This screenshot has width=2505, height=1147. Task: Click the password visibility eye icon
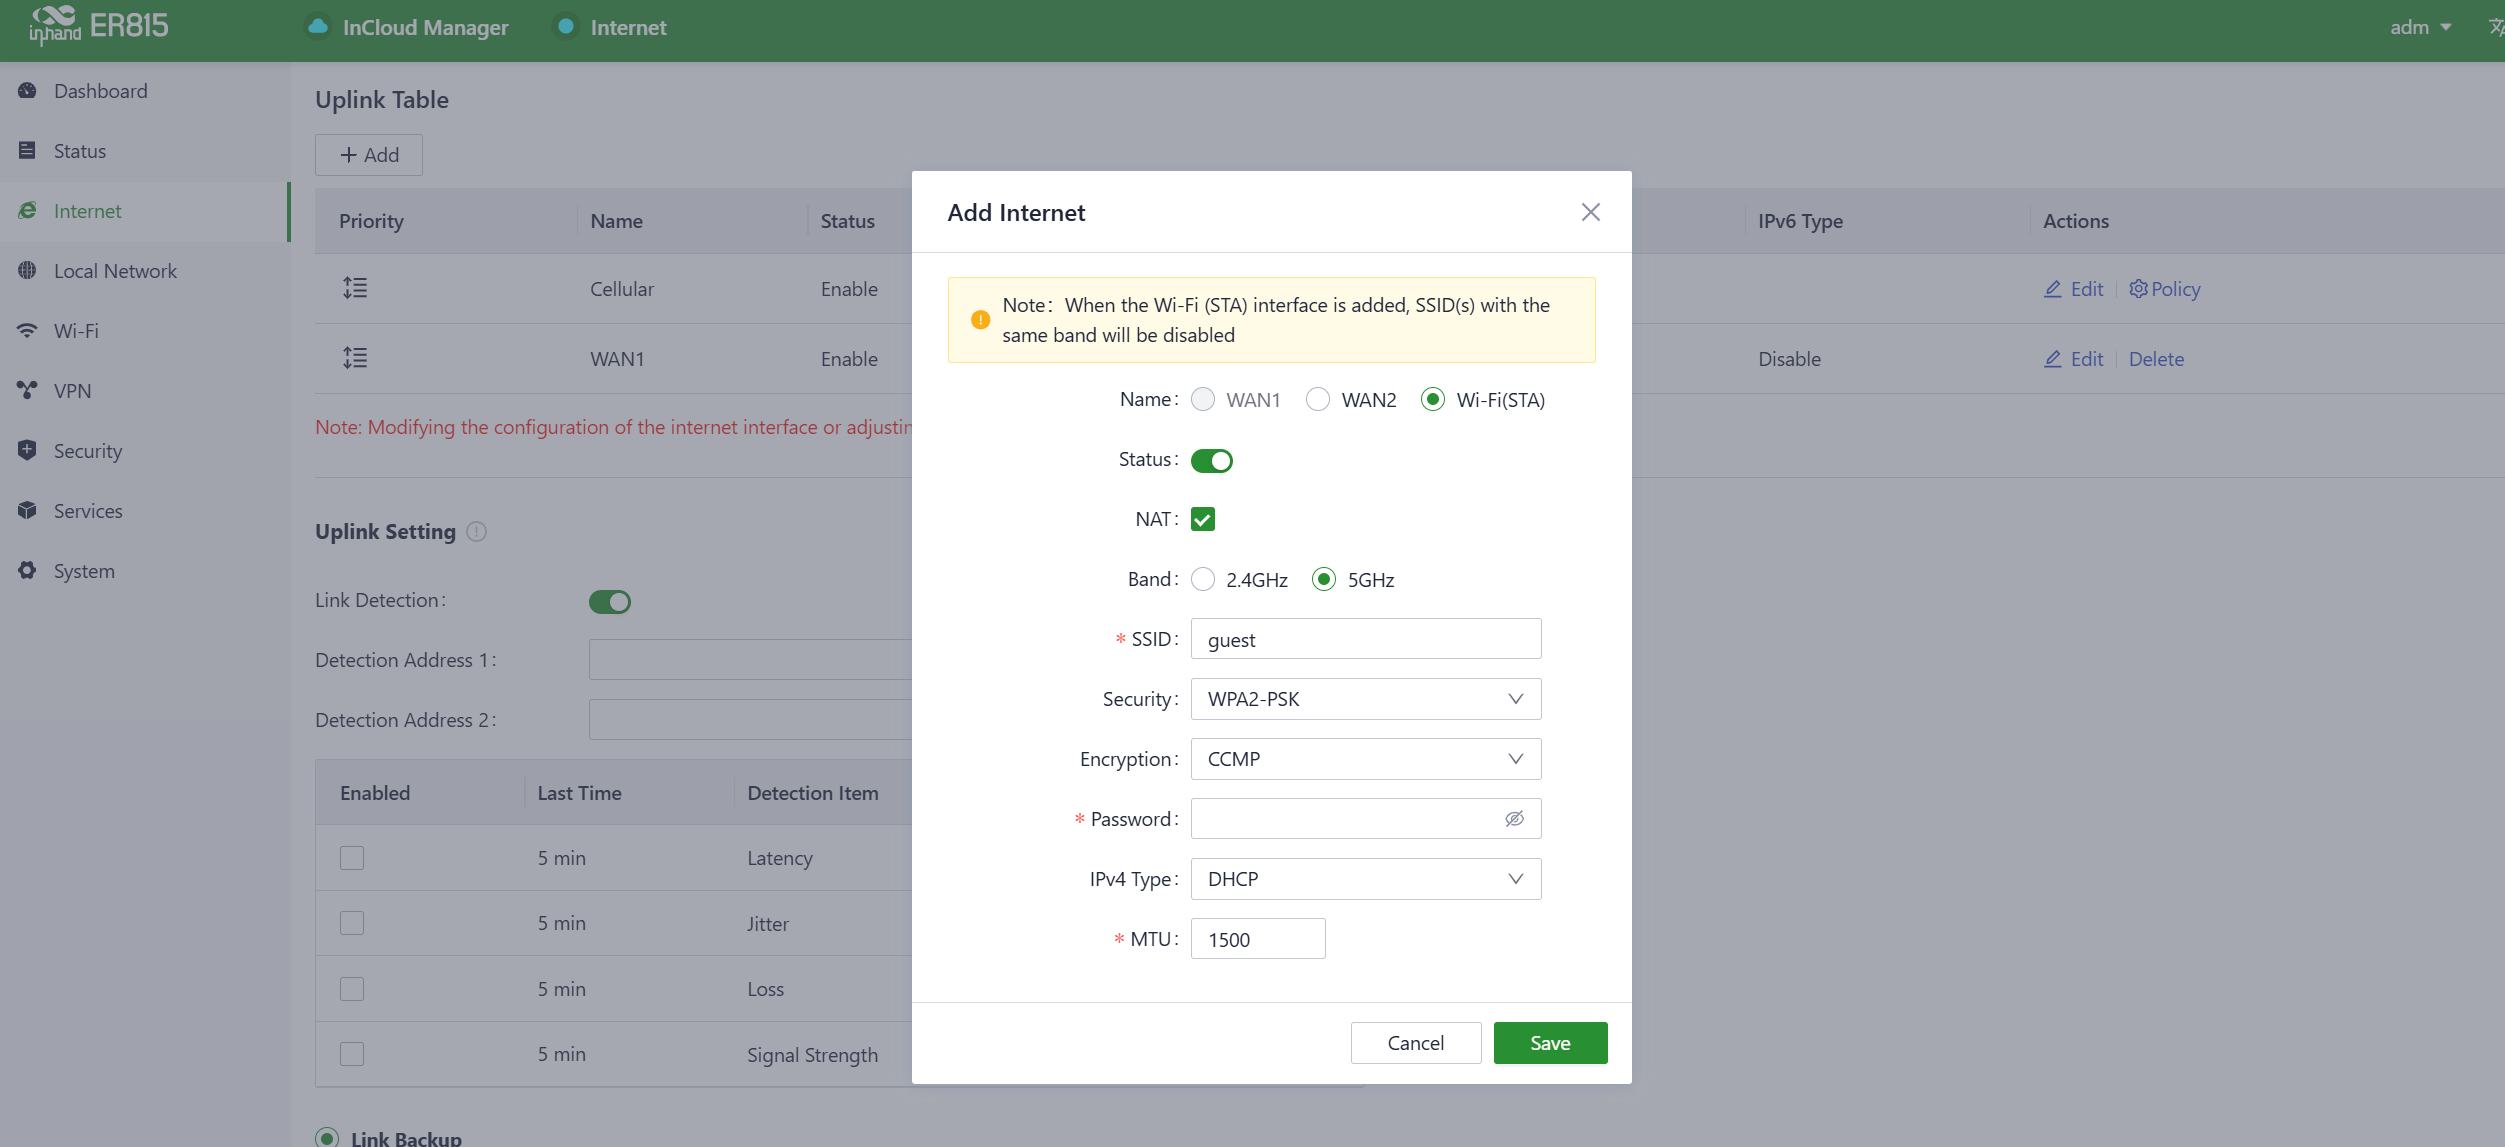click(x=1514, y=819)
